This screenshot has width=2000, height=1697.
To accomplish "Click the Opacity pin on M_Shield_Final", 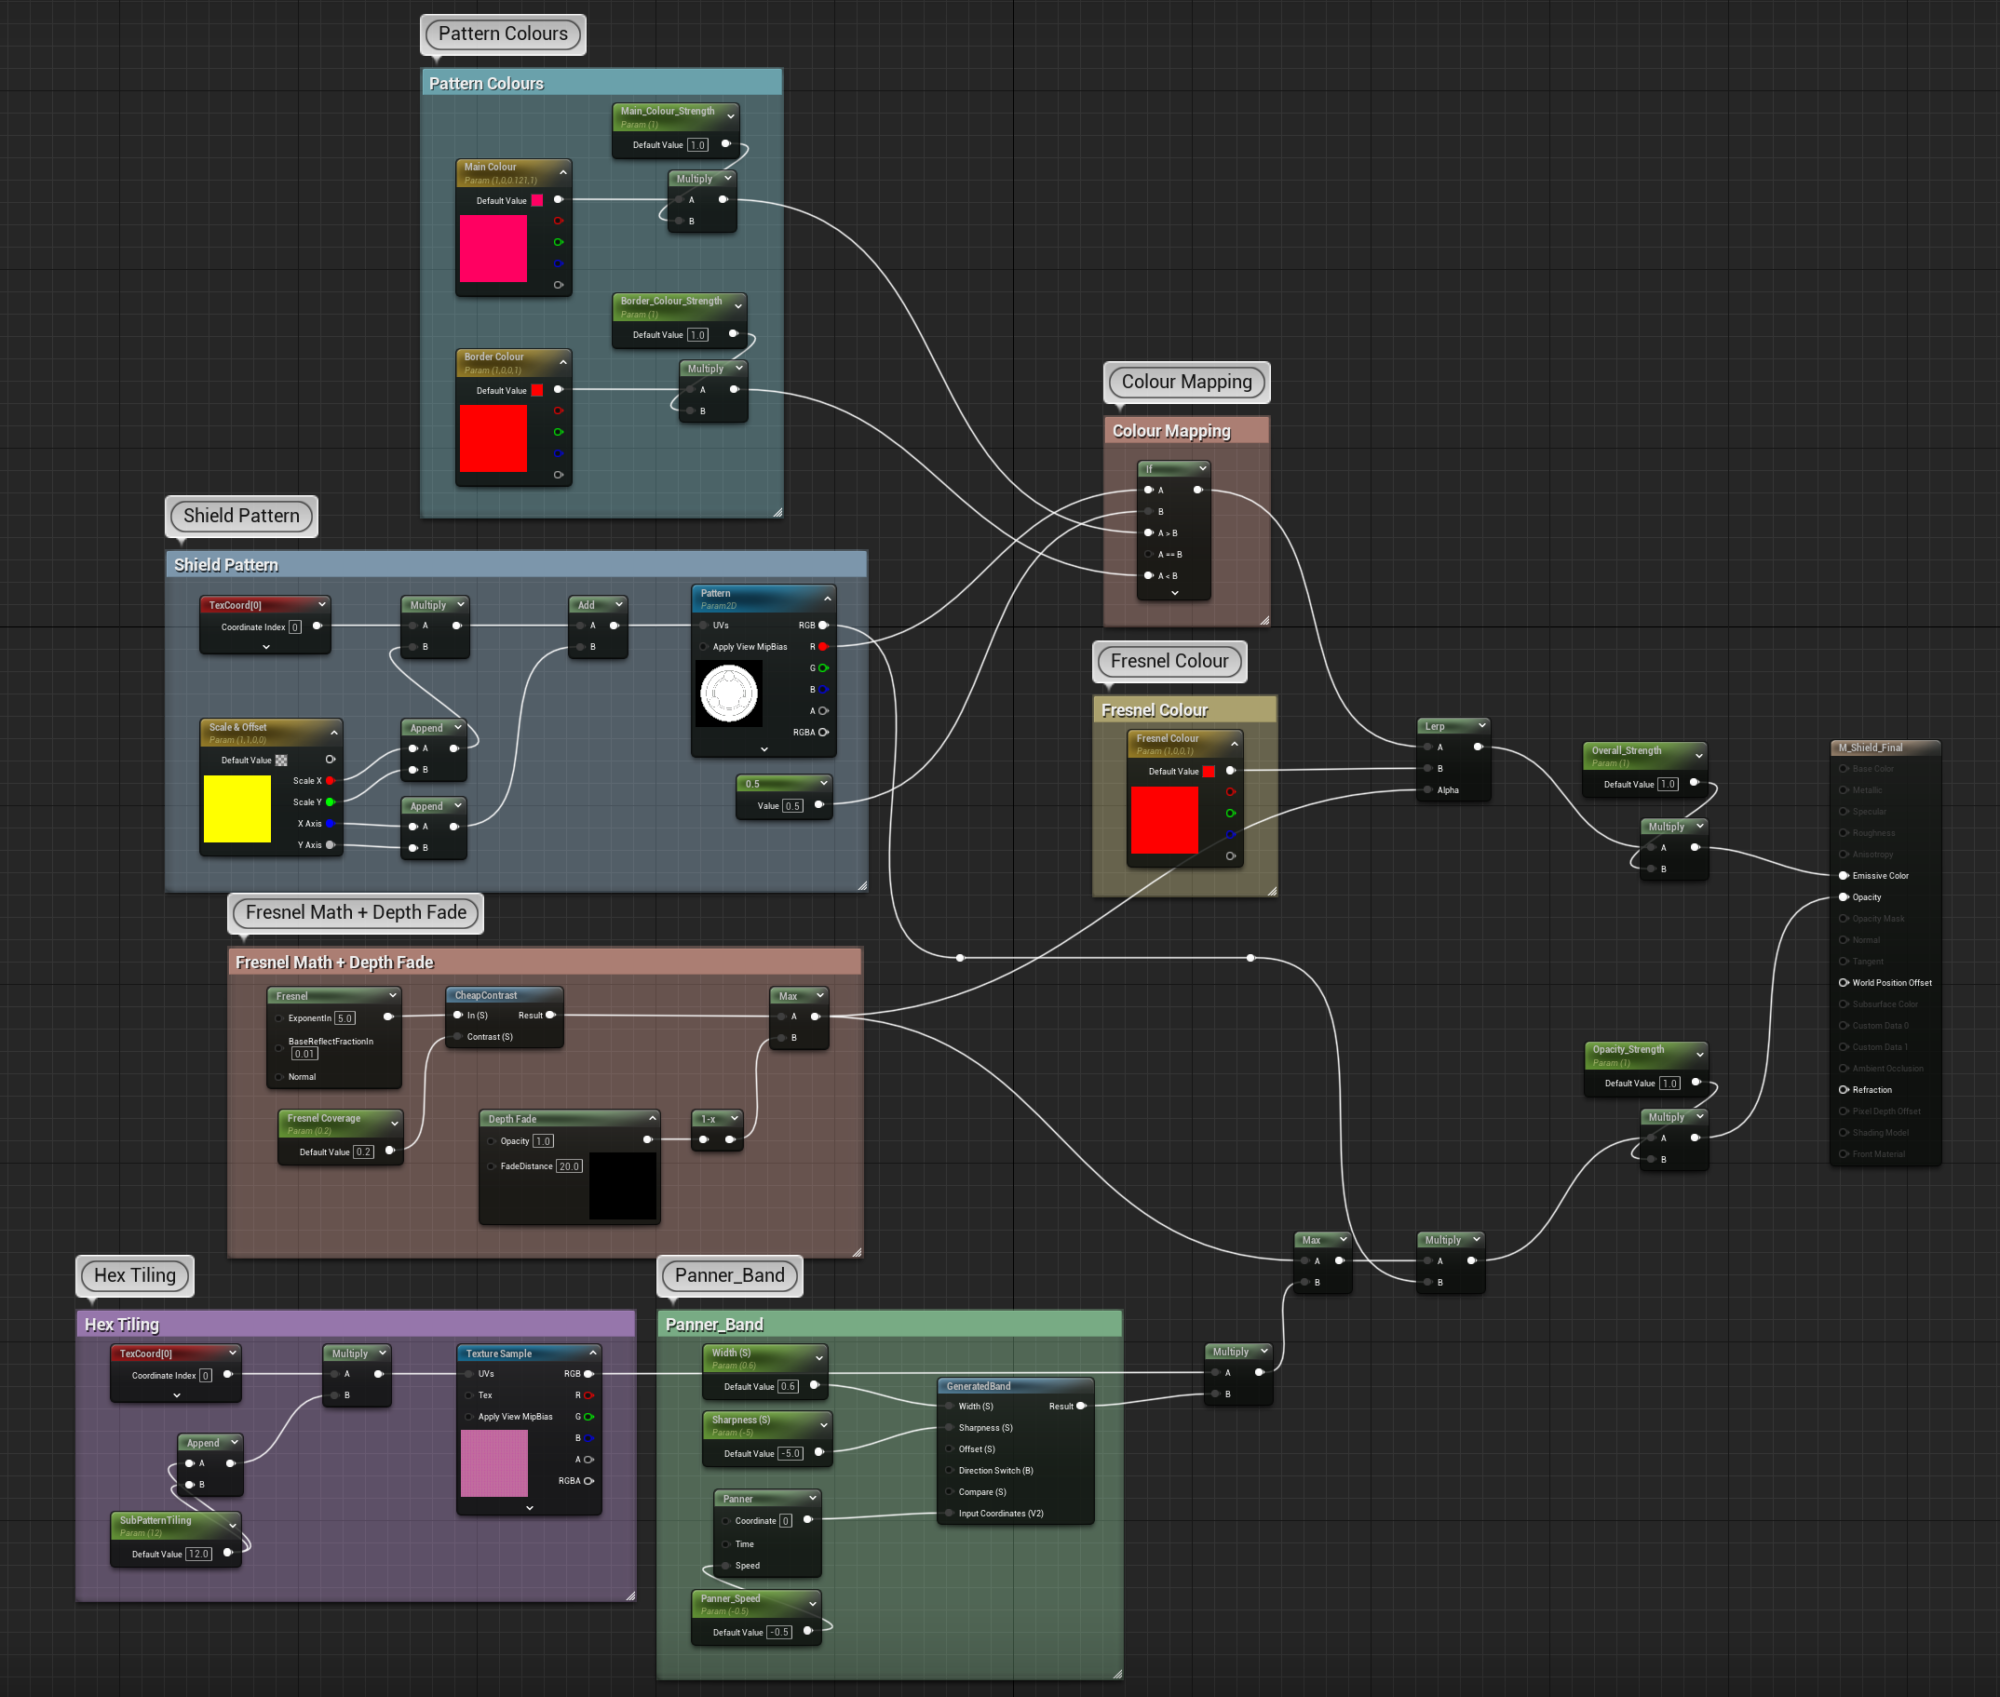I will [1844, 897].
